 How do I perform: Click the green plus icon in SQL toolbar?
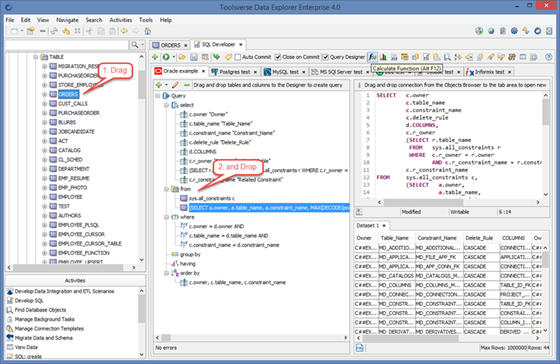pyautogui.click(x=155, y=57)
